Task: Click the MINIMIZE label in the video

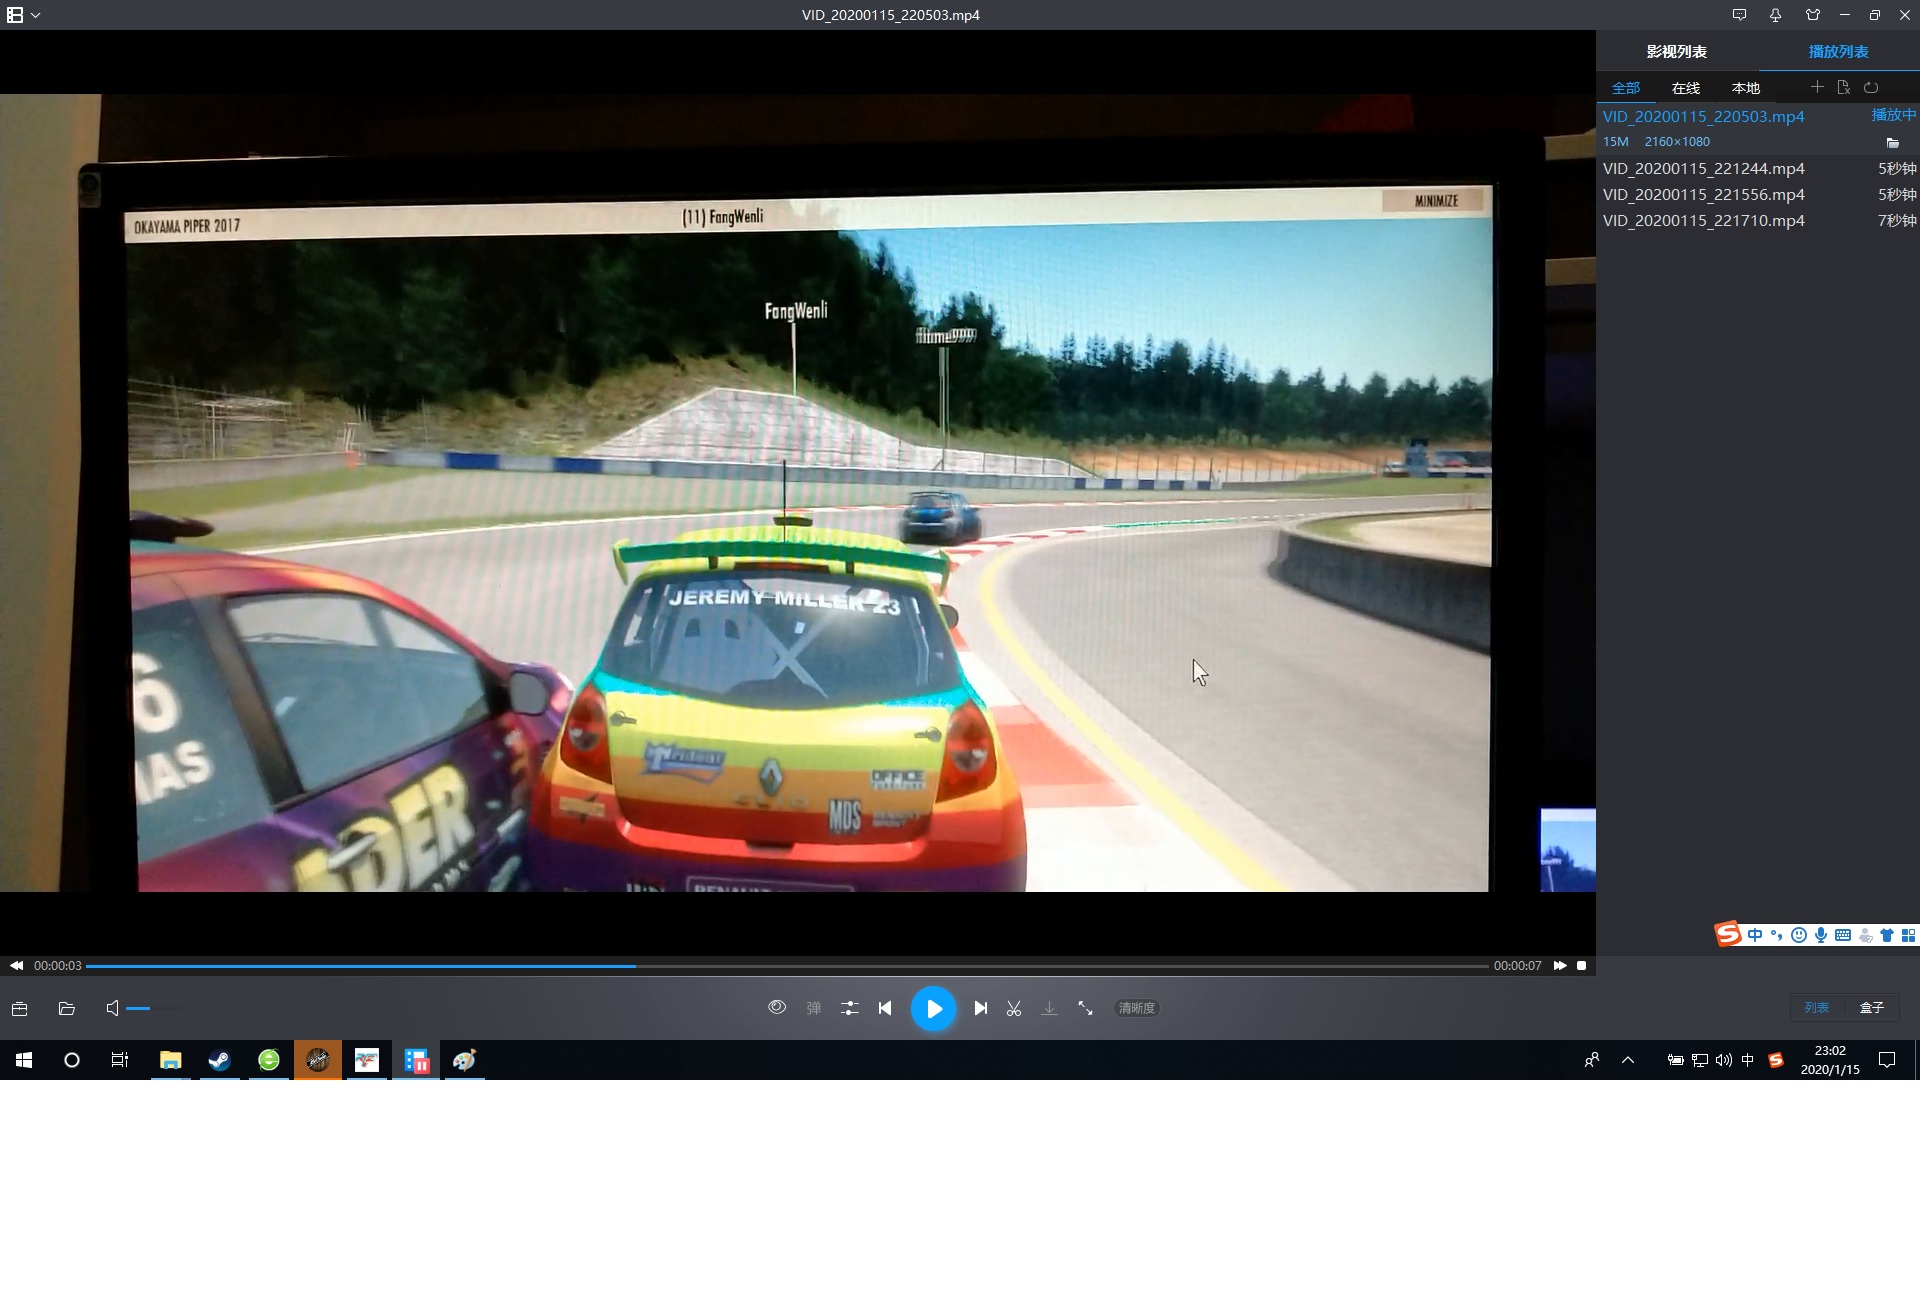Action: click(1437, 201)
